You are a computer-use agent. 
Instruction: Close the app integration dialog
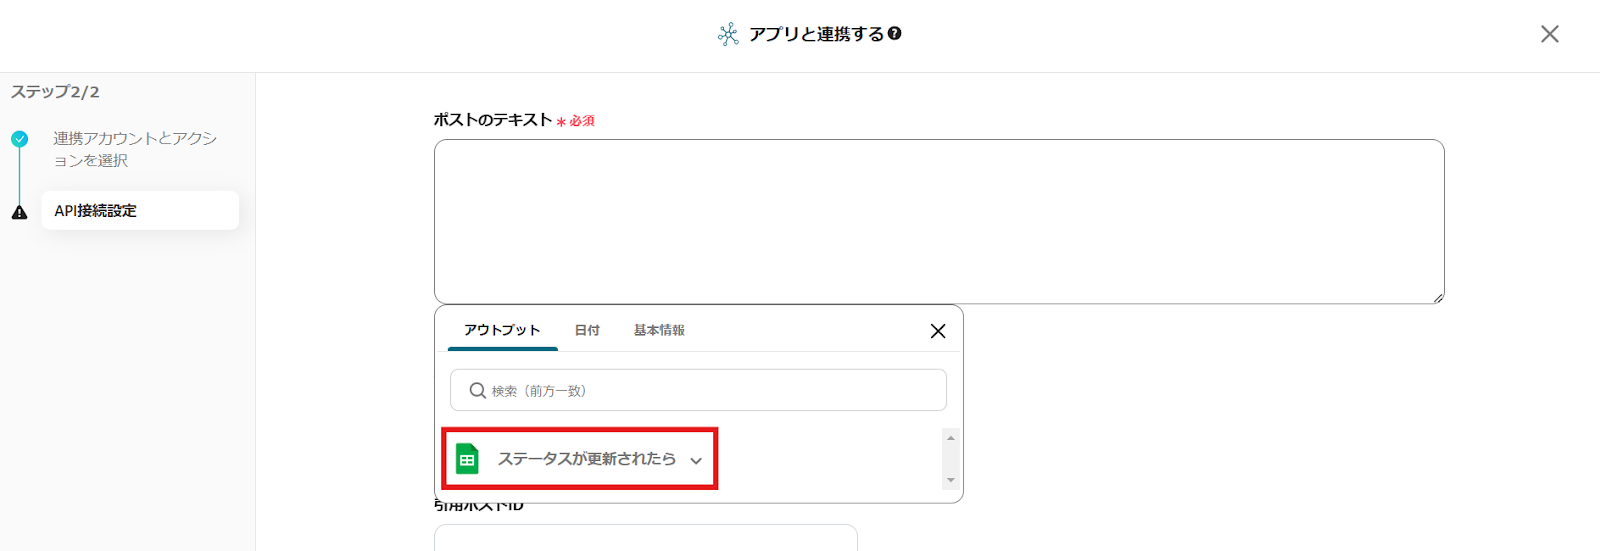[1549, 34]
